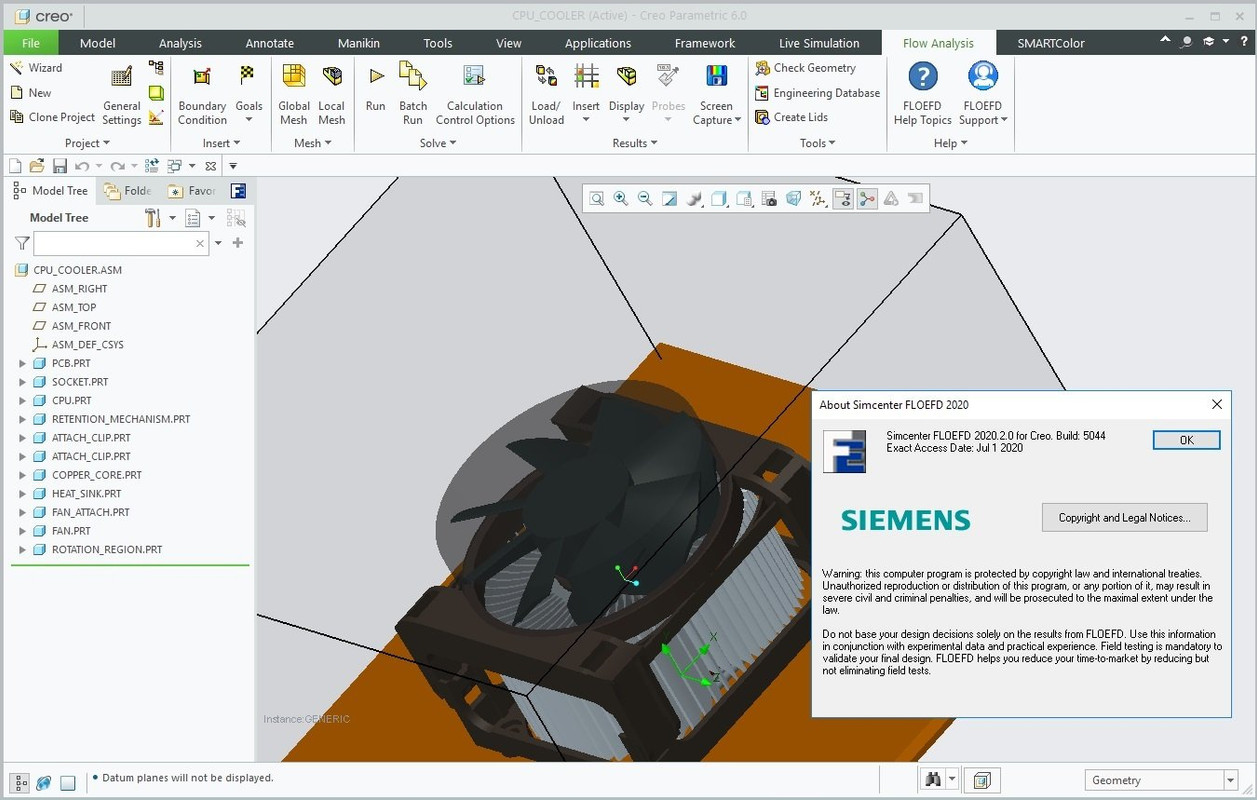Open the Folder Browser tab
Viewport: 1257px width, 800px height.
click(128, 191)
